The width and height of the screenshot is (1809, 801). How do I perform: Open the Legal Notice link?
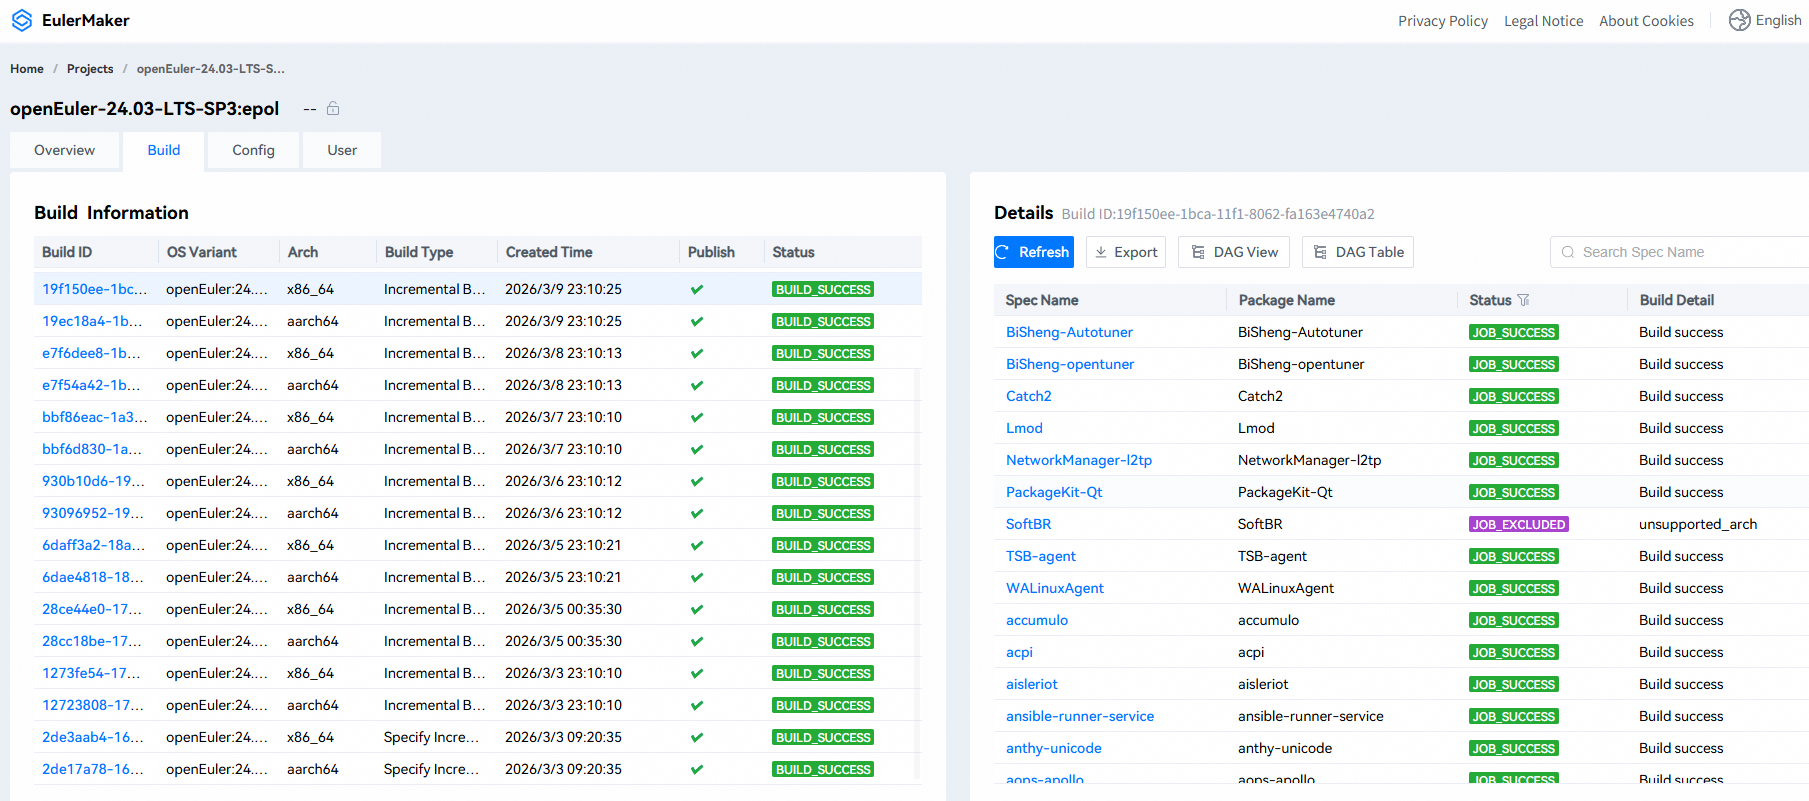point(1544,21)
